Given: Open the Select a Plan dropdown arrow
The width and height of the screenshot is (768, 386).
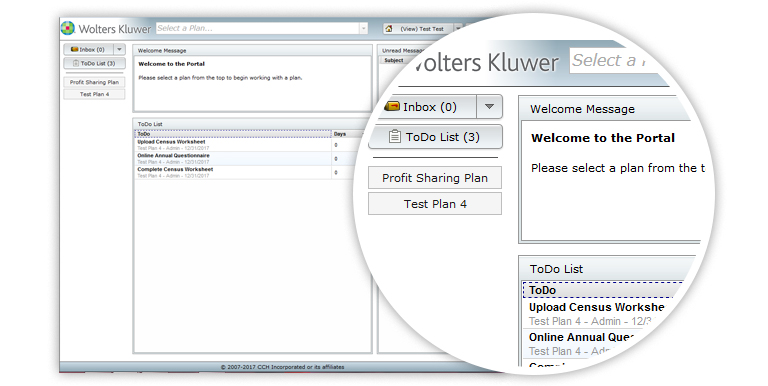Looking at the screenshot, I should pyautogui.click(x=363, y=29).
